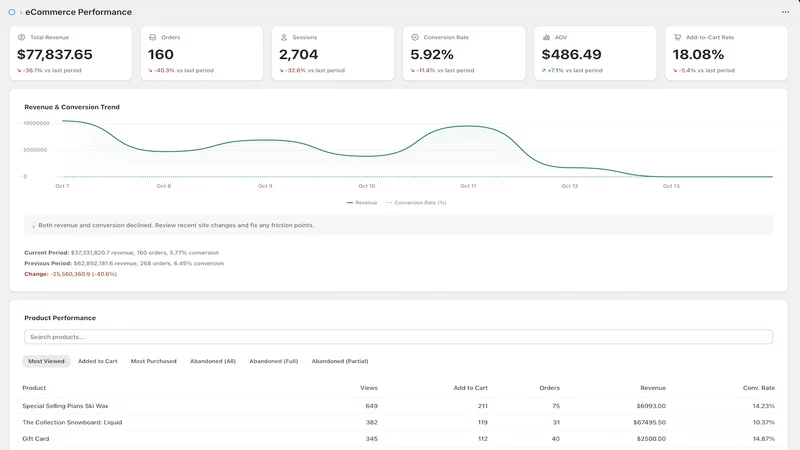The image size is (800, 450).
Task: Click the $6993.00 revenue cell
Action: coord(651,406)
